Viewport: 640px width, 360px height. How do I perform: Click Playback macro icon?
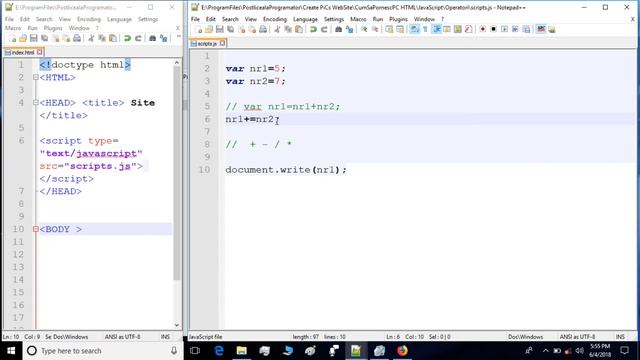[504, 29]
